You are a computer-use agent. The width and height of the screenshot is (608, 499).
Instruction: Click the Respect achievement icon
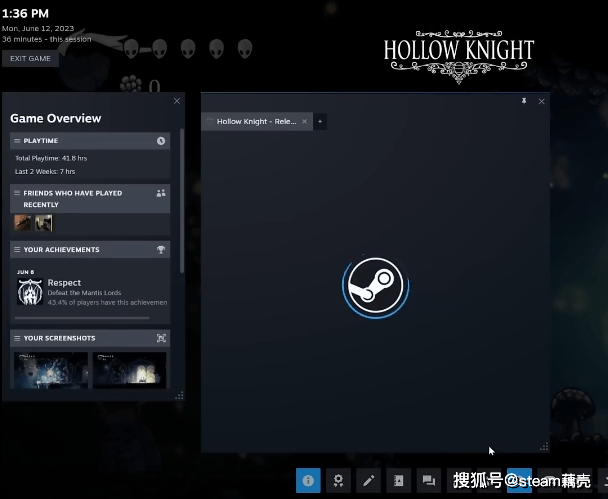(30, 292)
